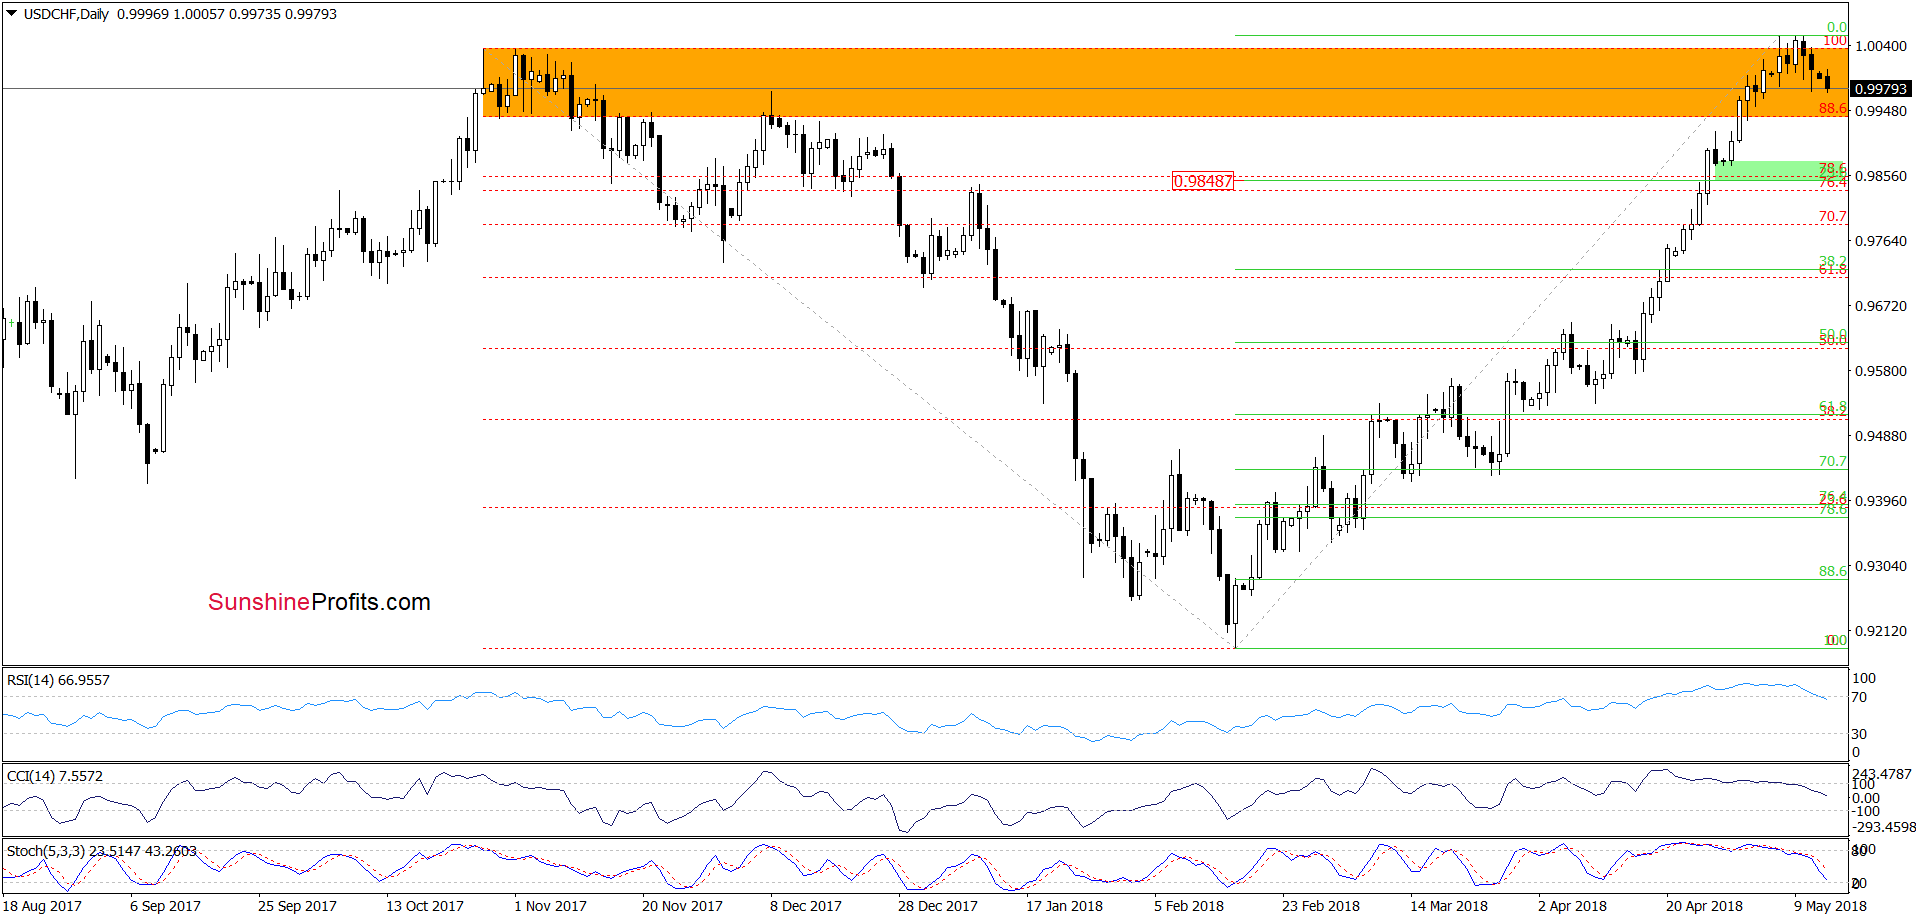Click the dropdown triangle beside USDCHF,Daily
Viewport: 1916px width, 920px height.
click(x=12, y=14)
